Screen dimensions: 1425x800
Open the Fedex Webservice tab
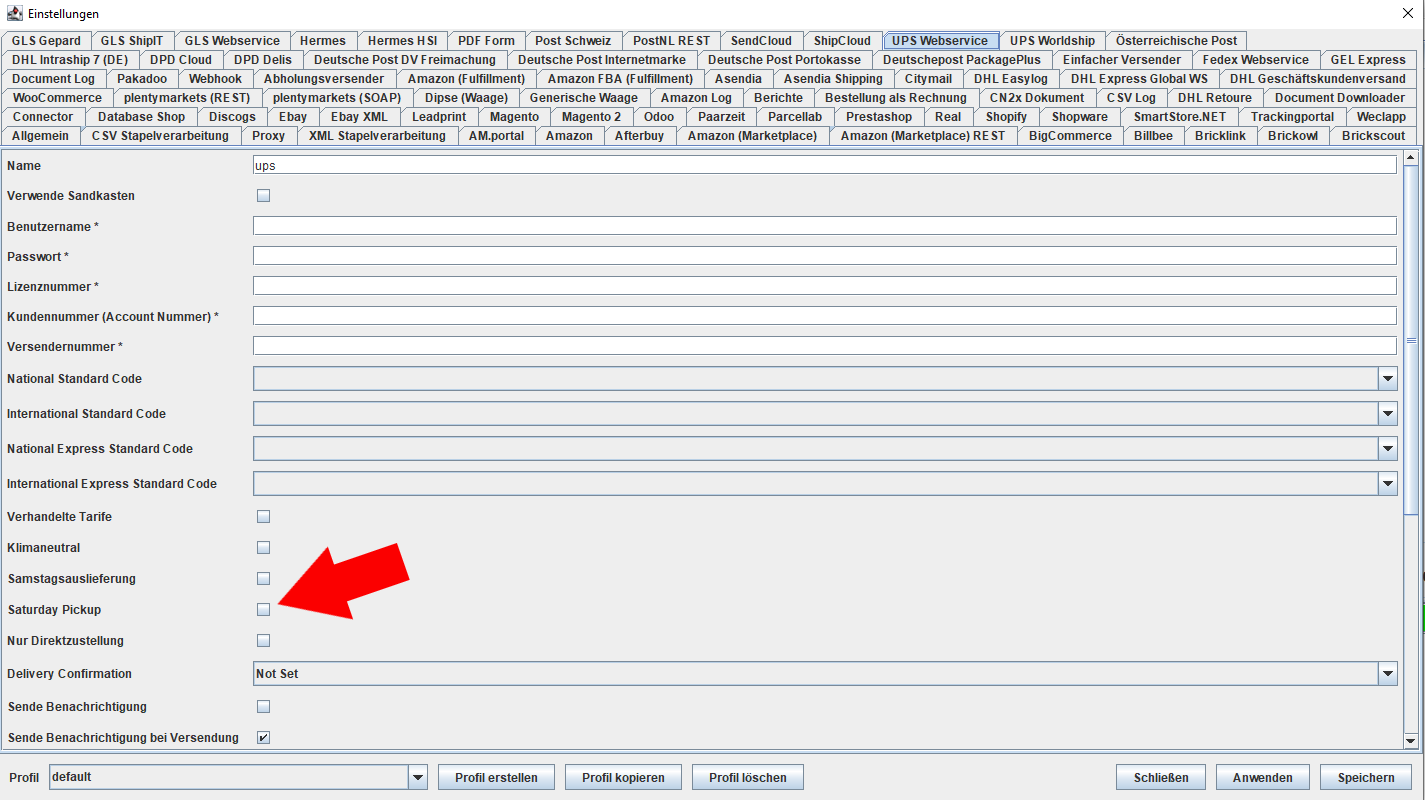click(x=1255, y=60)
